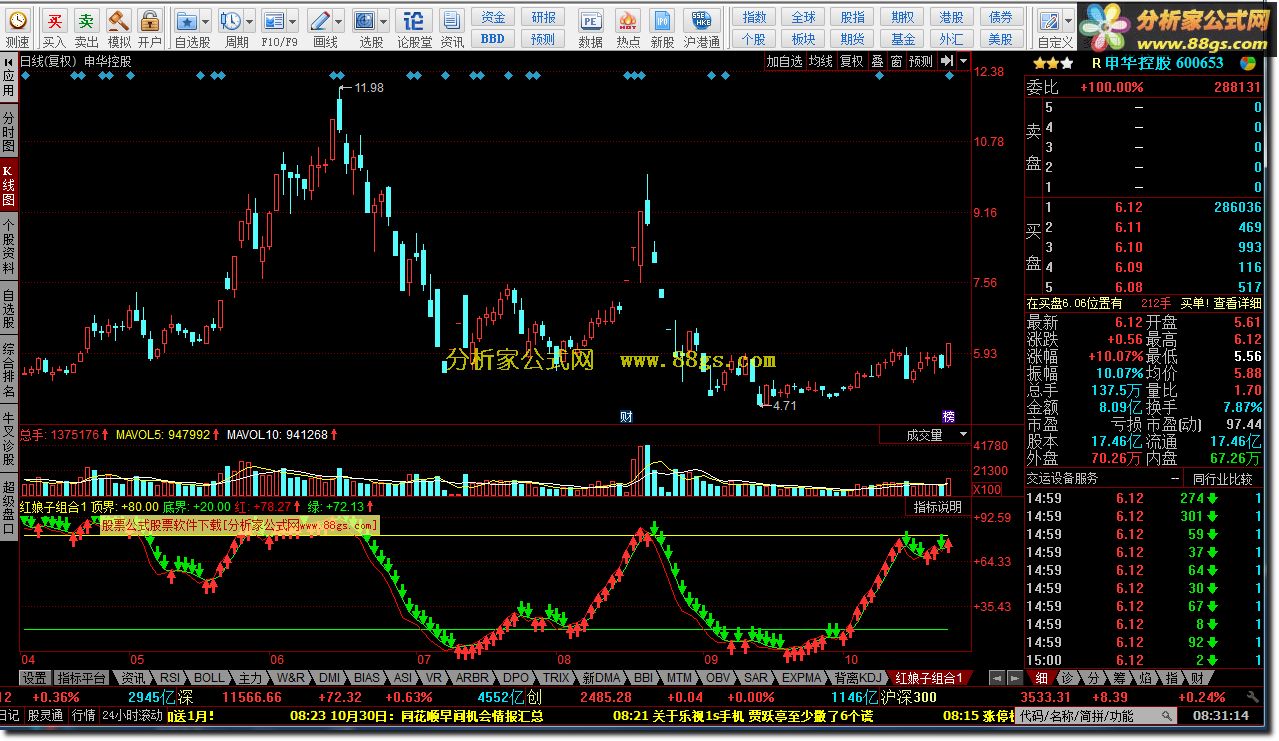Click the 数据 PE data icon
1279x741 pixels.
click(x=591, y=21)
